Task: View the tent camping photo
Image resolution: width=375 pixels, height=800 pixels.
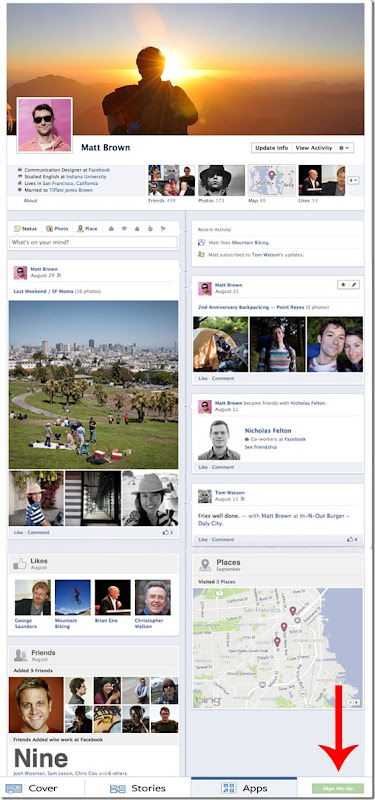Action: click(x=220, y=344)
